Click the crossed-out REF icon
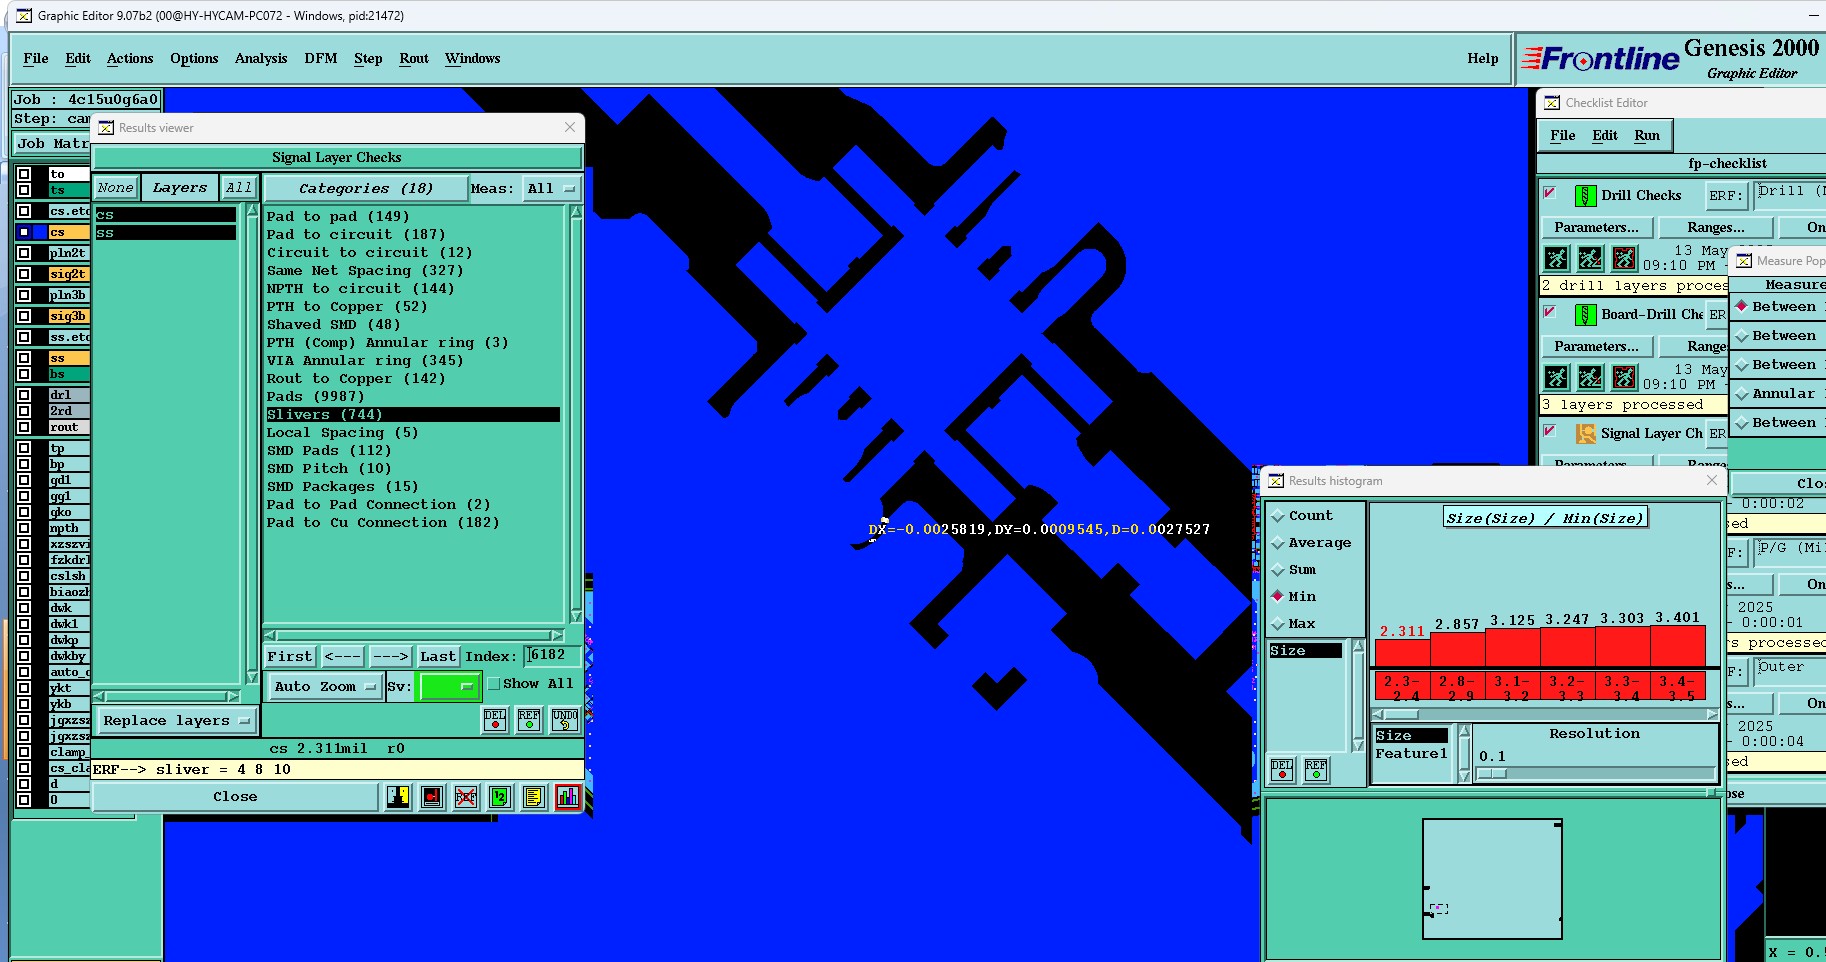Image resolution: width=1826 pixels, height=962 pixels. (466, 797)
